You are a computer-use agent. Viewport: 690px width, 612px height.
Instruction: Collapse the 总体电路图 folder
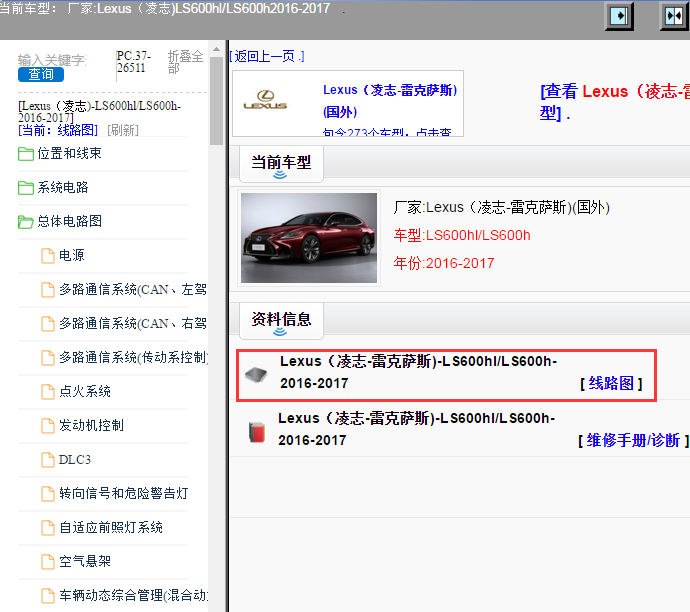tap(70, 221)
